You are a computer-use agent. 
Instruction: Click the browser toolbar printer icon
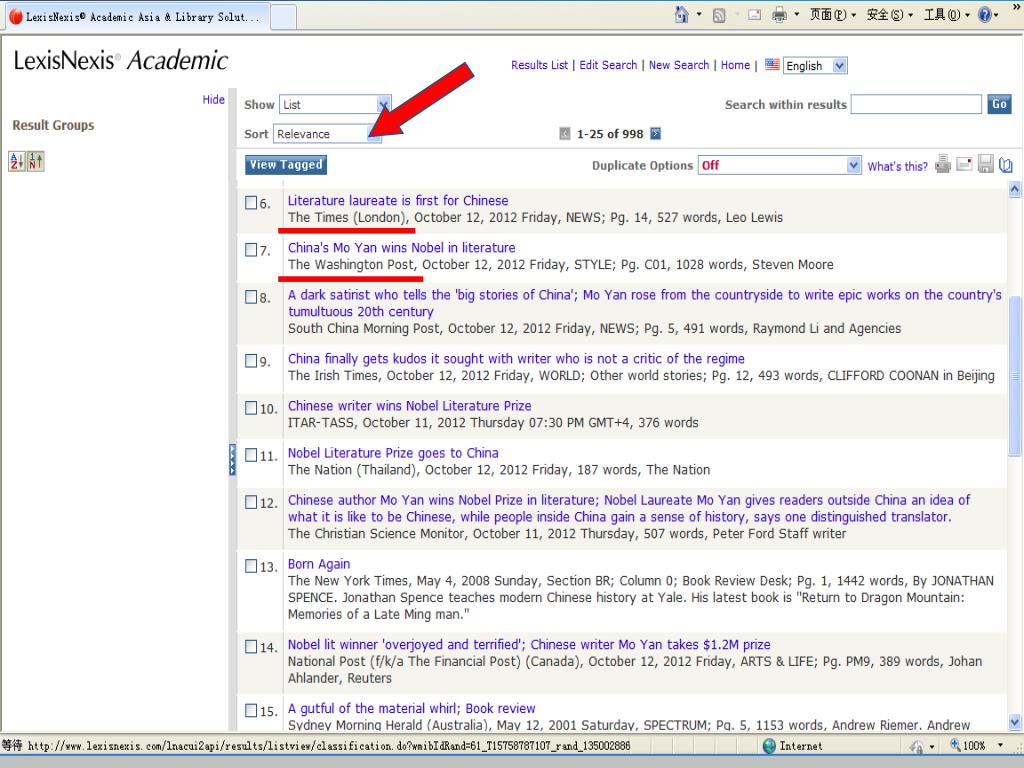click(x=779, y=14)
